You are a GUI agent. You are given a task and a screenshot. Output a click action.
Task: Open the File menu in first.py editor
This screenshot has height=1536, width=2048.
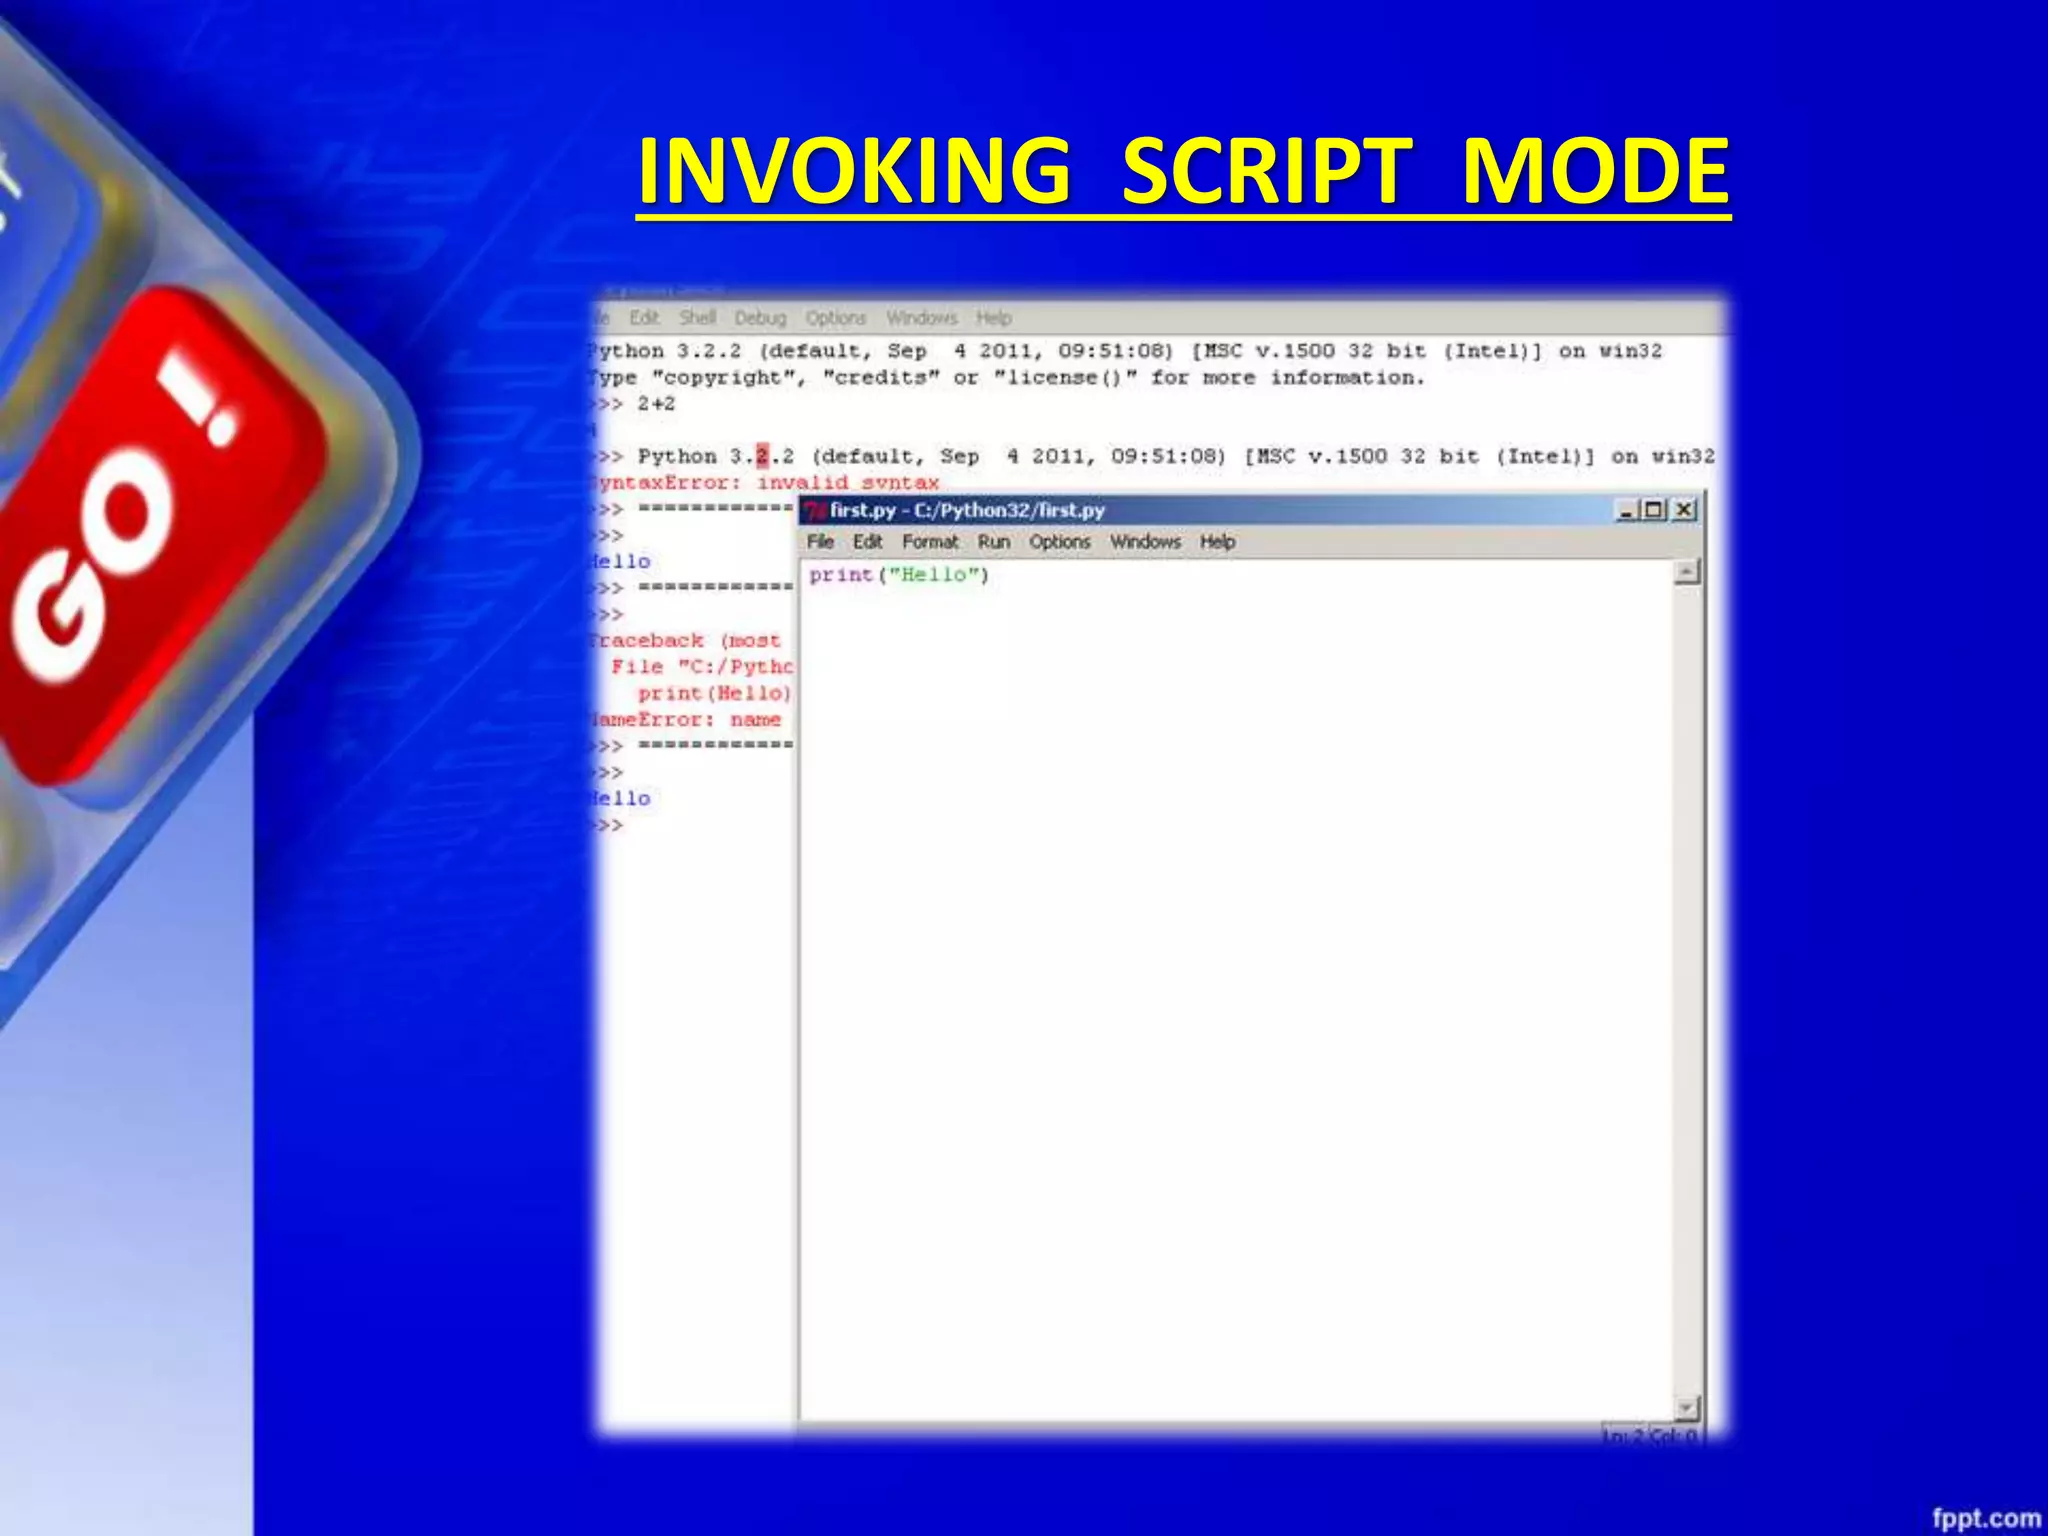(820, 542)
